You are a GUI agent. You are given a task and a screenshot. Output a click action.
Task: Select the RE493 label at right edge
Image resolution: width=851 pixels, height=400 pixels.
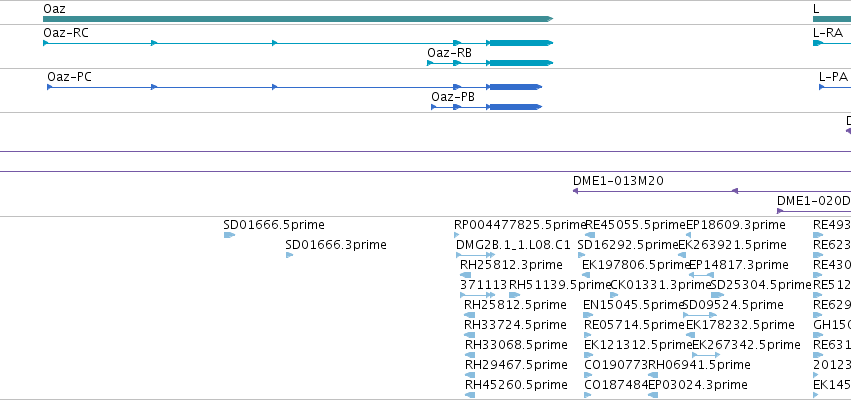click(832, 225)
